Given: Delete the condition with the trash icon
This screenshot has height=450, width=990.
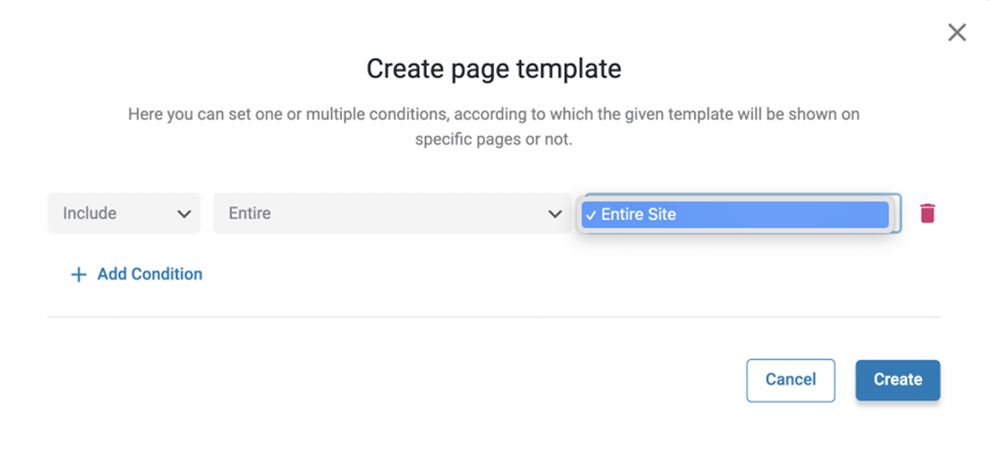Looking at the screenshot, I should (927, 213).
